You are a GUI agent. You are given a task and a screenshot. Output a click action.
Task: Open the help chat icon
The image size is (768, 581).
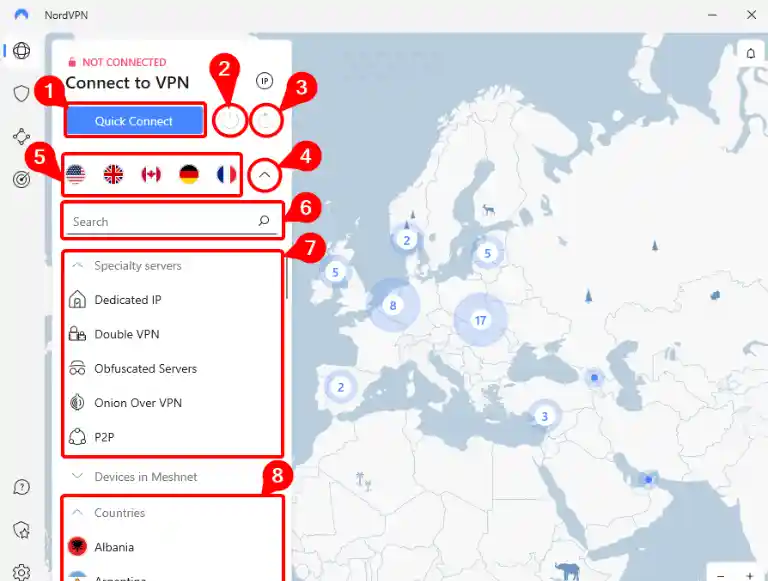click(x=22, y=487)
